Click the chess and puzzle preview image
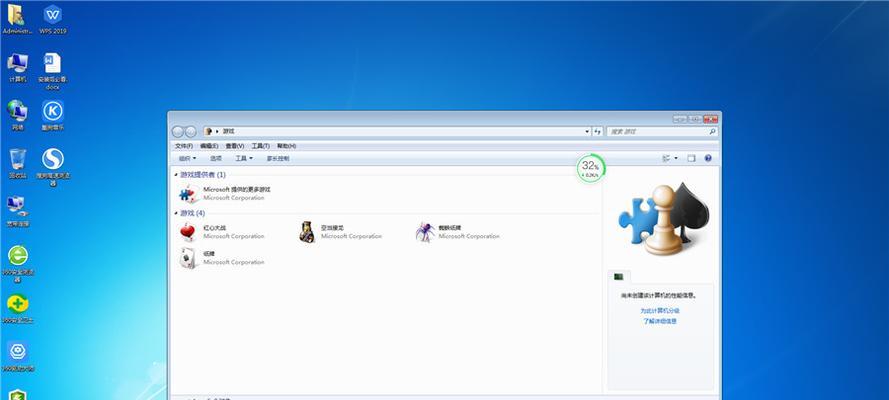This screenshot has height=400, width=889. coord(663,219)
